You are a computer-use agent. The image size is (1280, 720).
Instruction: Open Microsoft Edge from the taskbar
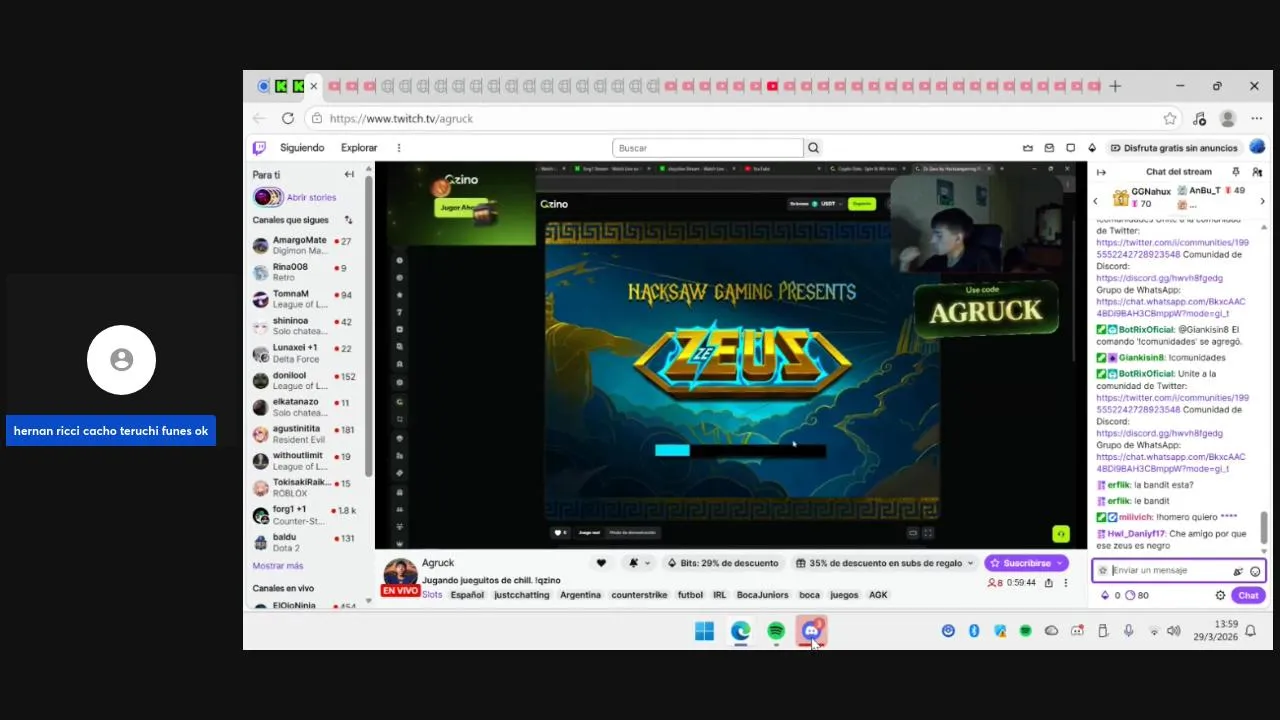coord(740,631)
